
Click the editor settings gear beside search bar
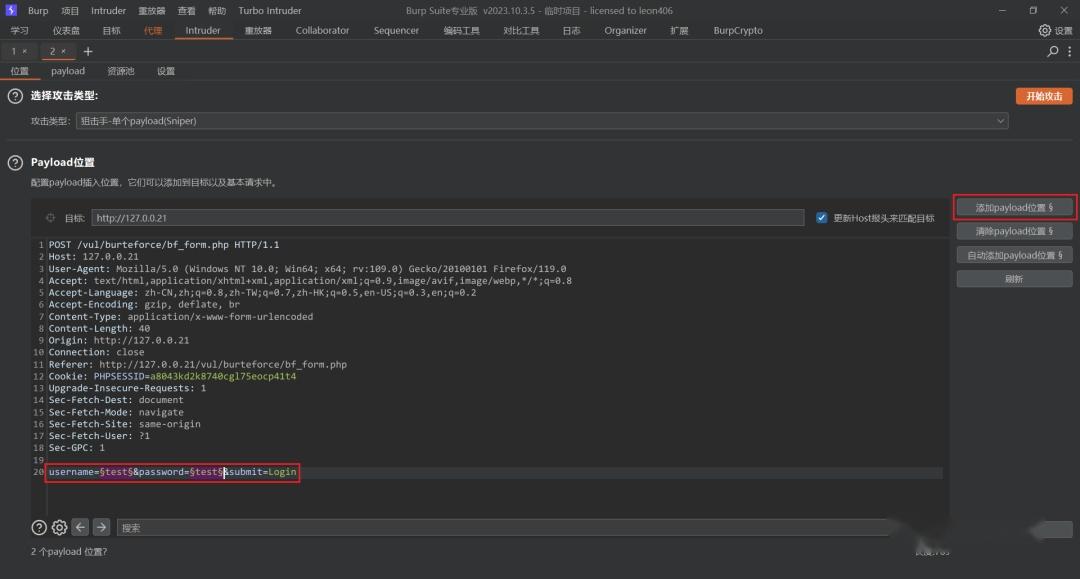pos(59,527)
